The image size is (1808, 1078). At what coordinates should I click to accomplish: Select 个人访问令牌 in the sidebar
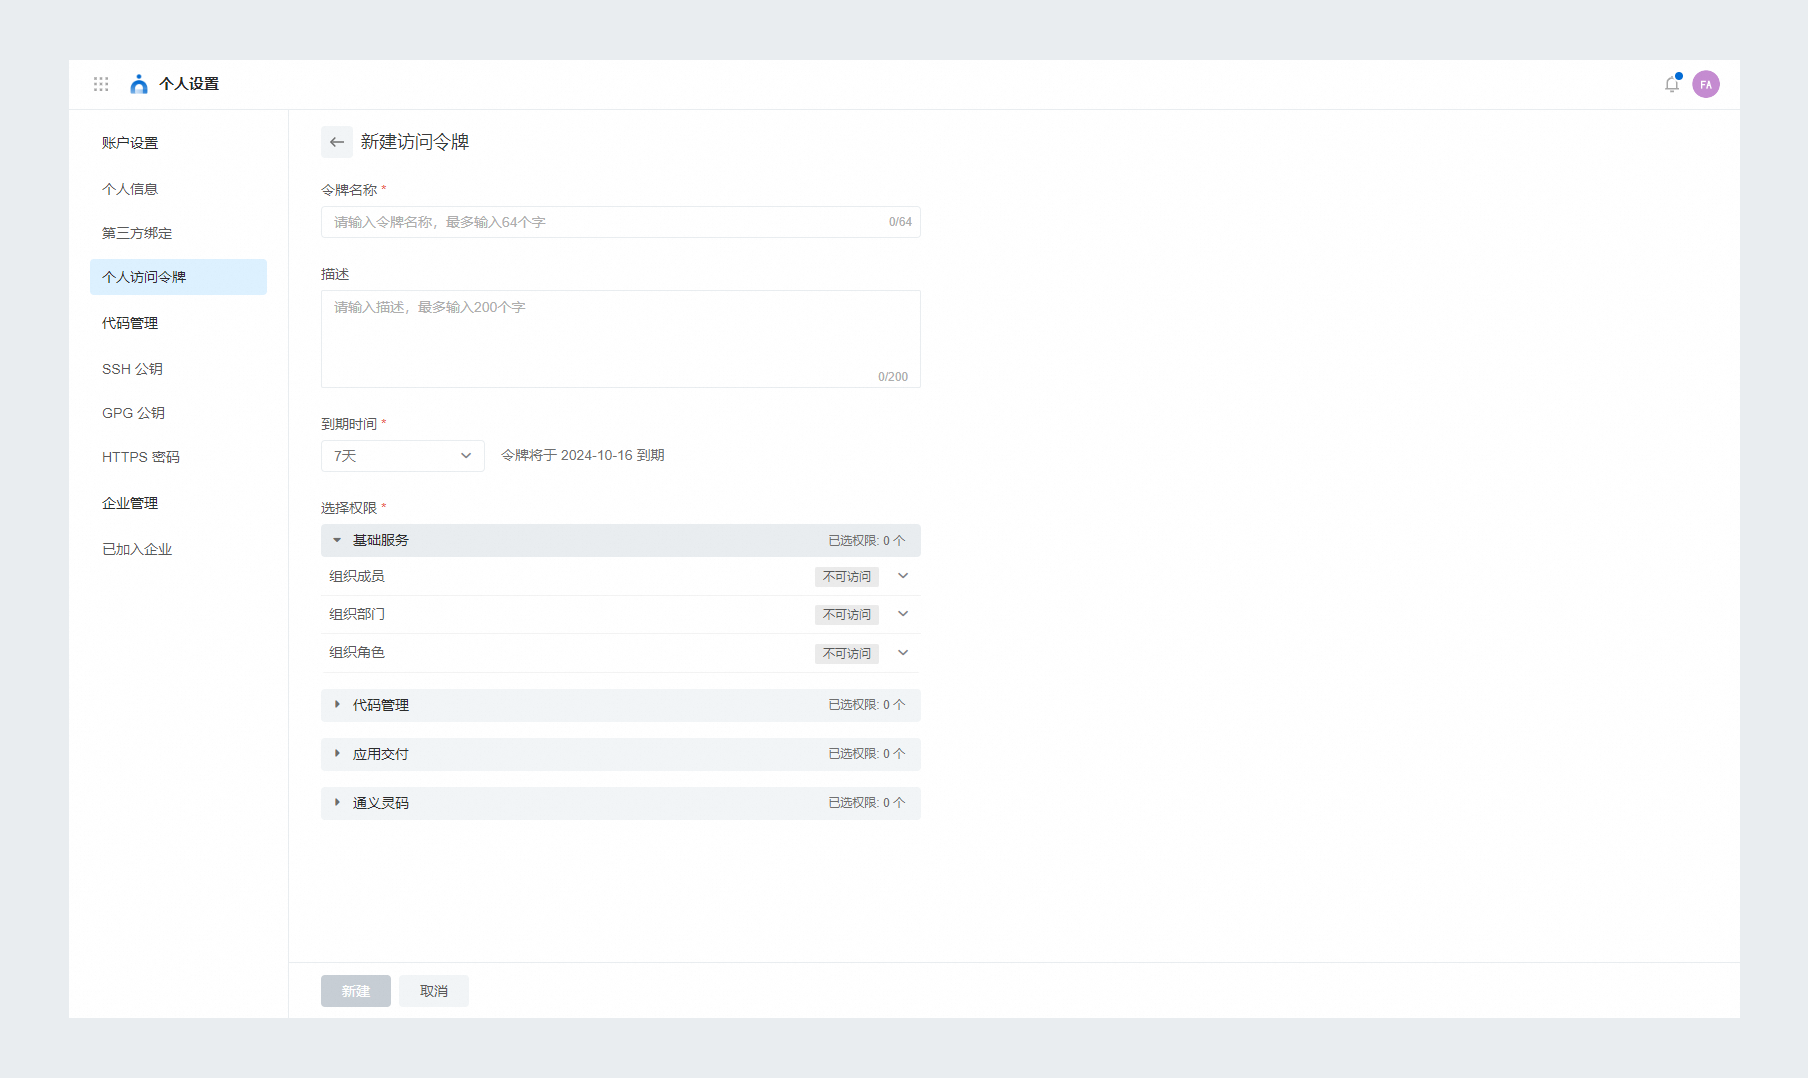[178, 277]
